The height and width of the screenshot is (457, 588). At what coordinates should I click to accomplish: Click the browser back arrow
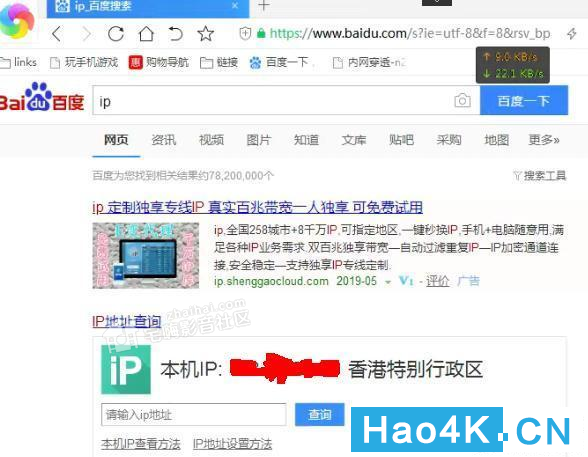56,34
